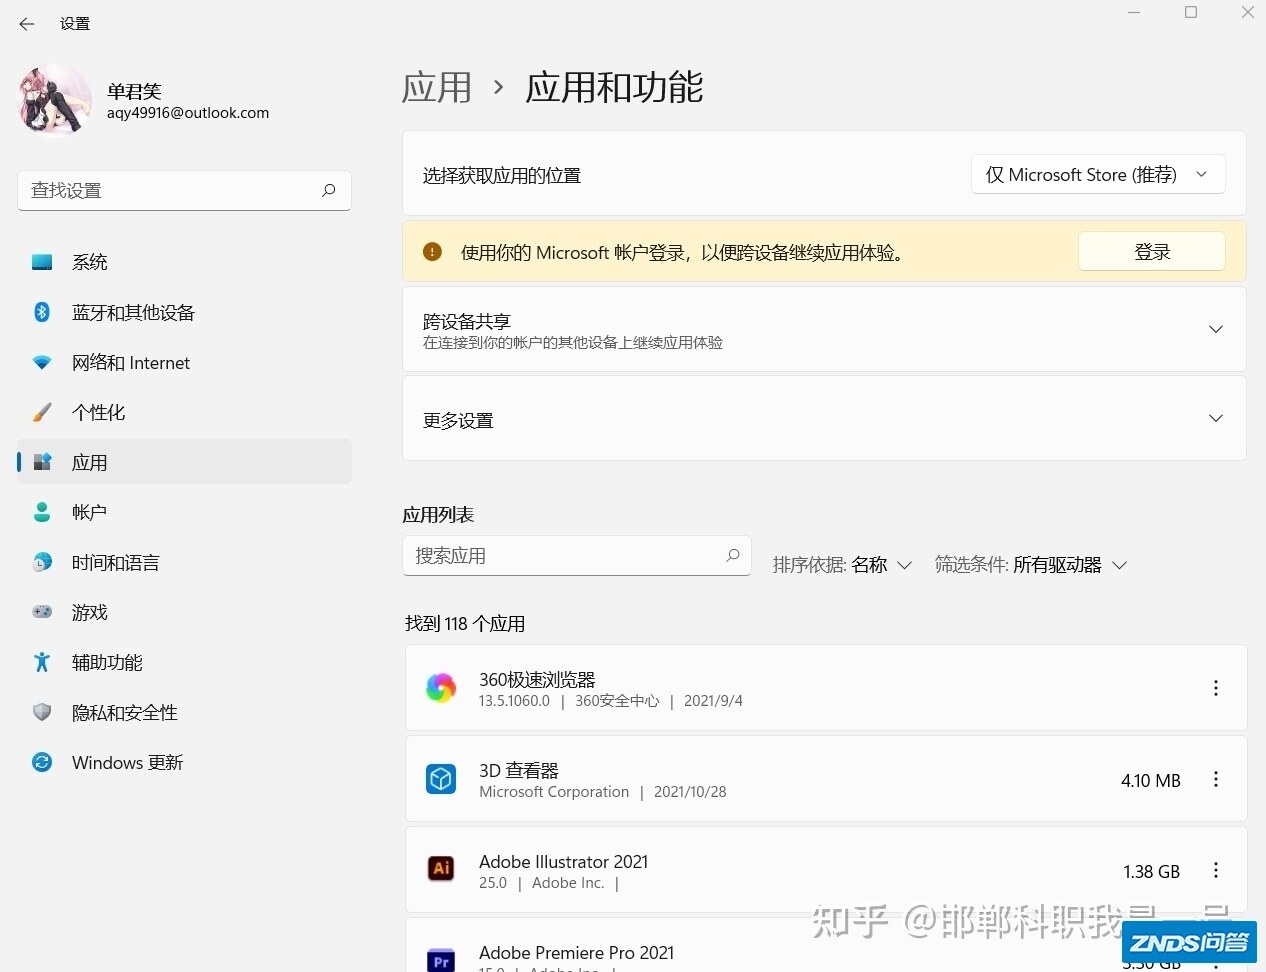Select the Adobe Premiere Pro 2021 app name
Image resolution: width=1266 pixels, height=972 pixels.
click(x=577, y=953)
